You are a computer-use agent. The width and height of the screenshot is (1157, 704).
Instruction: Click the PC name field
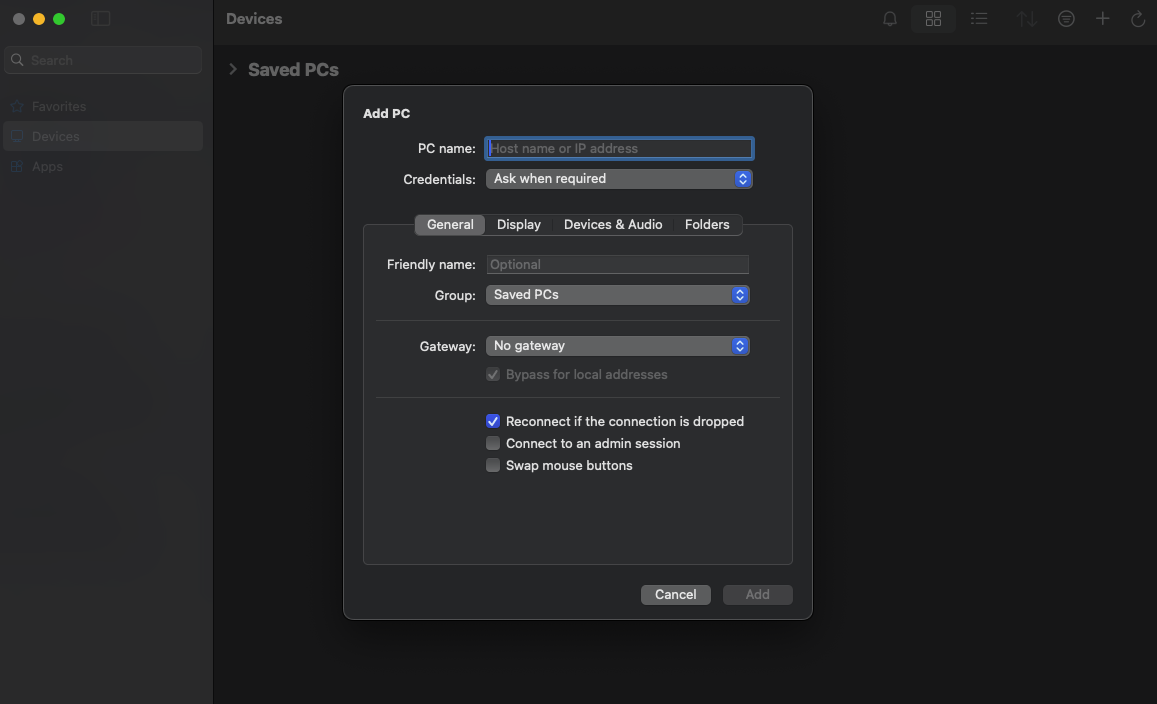click(x=619, y=148)
